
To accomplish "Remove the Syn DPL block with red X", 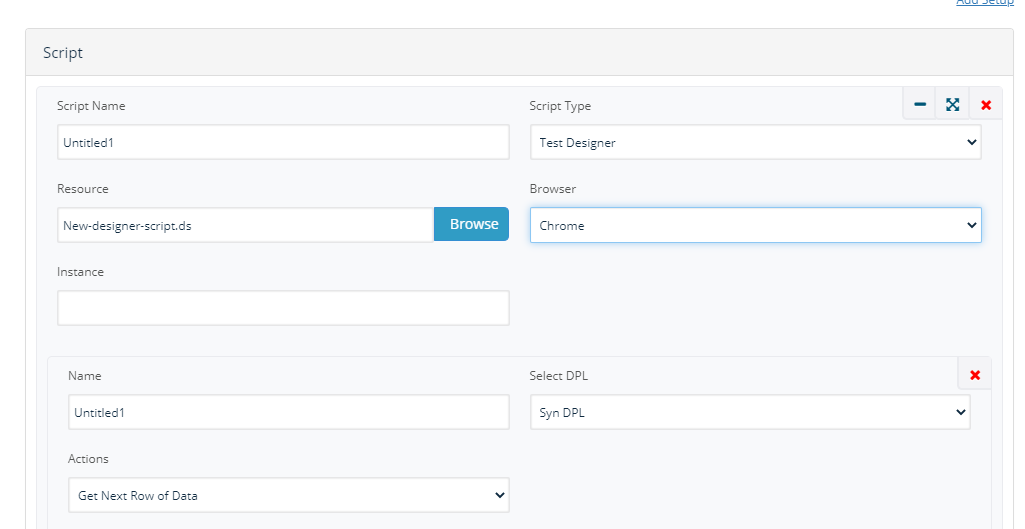I will (x=975, y=375).
